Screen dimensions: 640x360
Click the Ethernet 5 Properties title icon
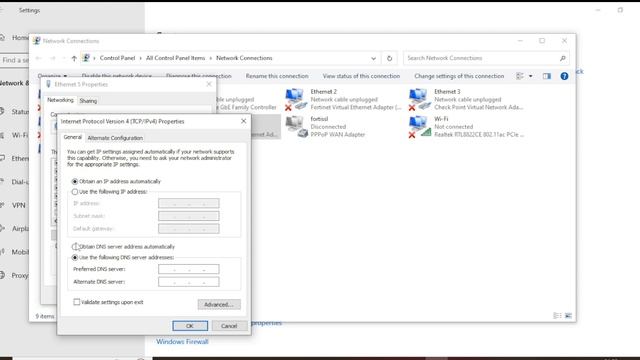(x=48, y=84)
